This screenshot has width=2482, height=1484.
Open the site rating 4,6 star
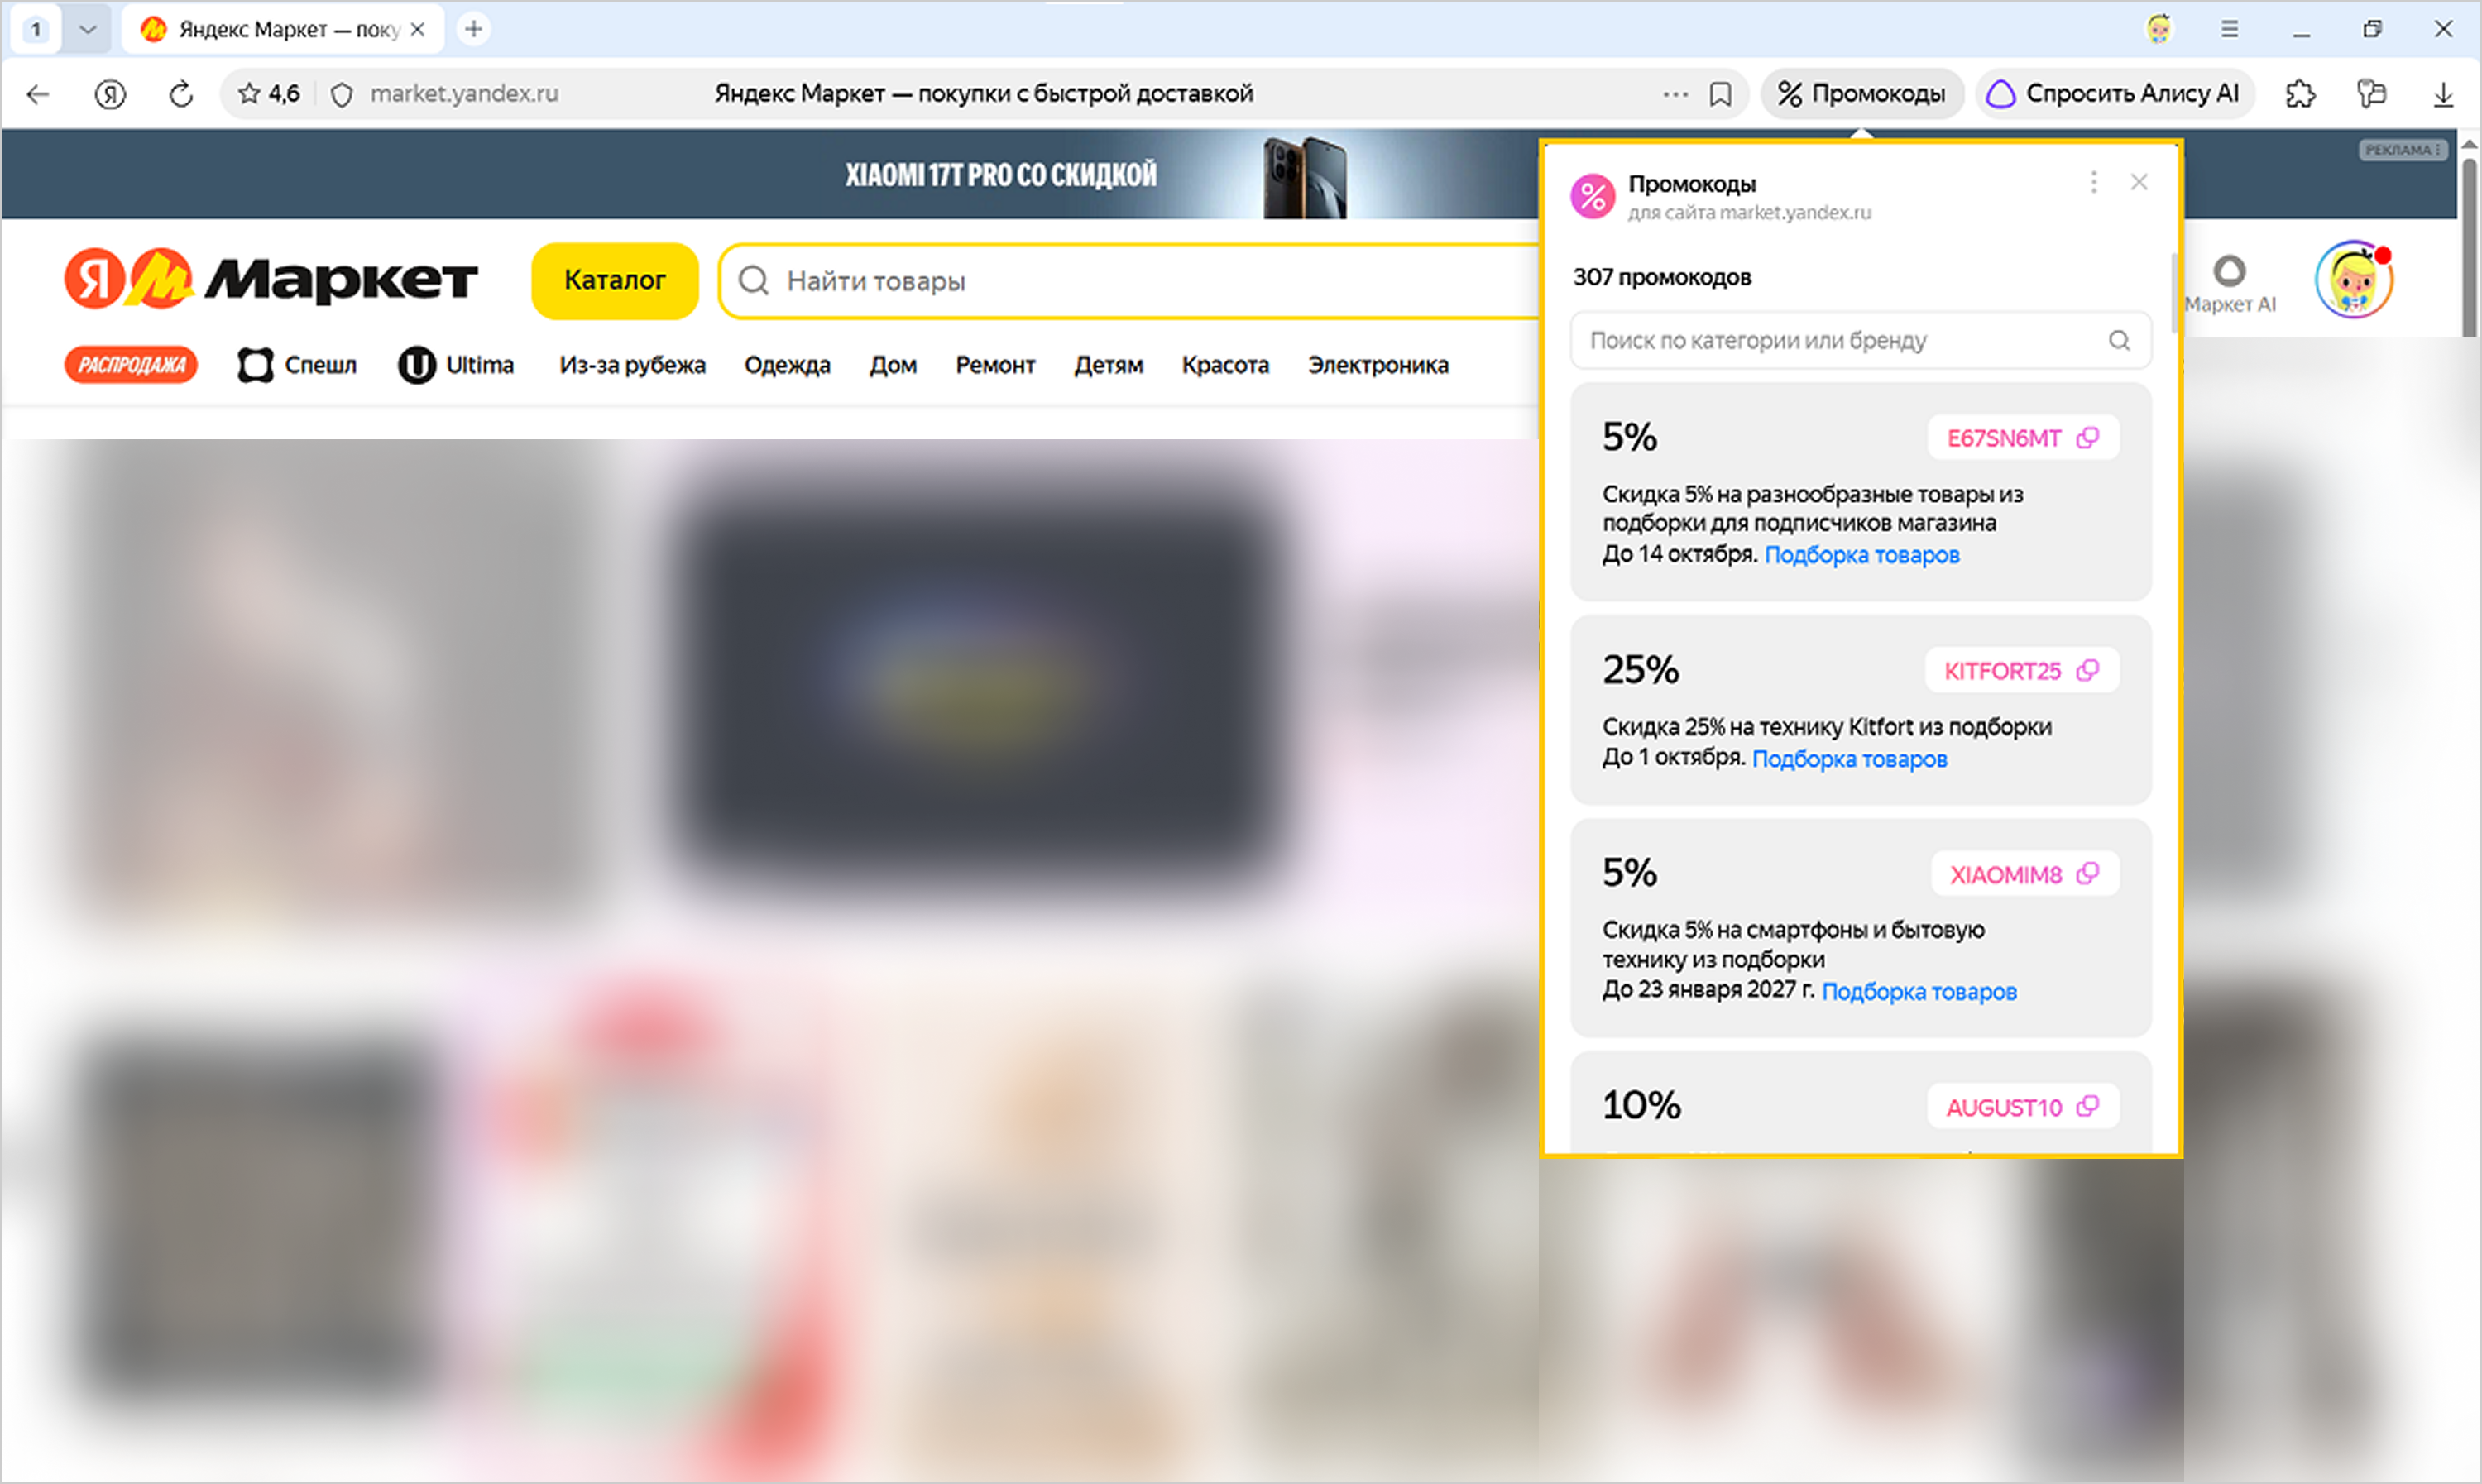click(x=269, y=94)
